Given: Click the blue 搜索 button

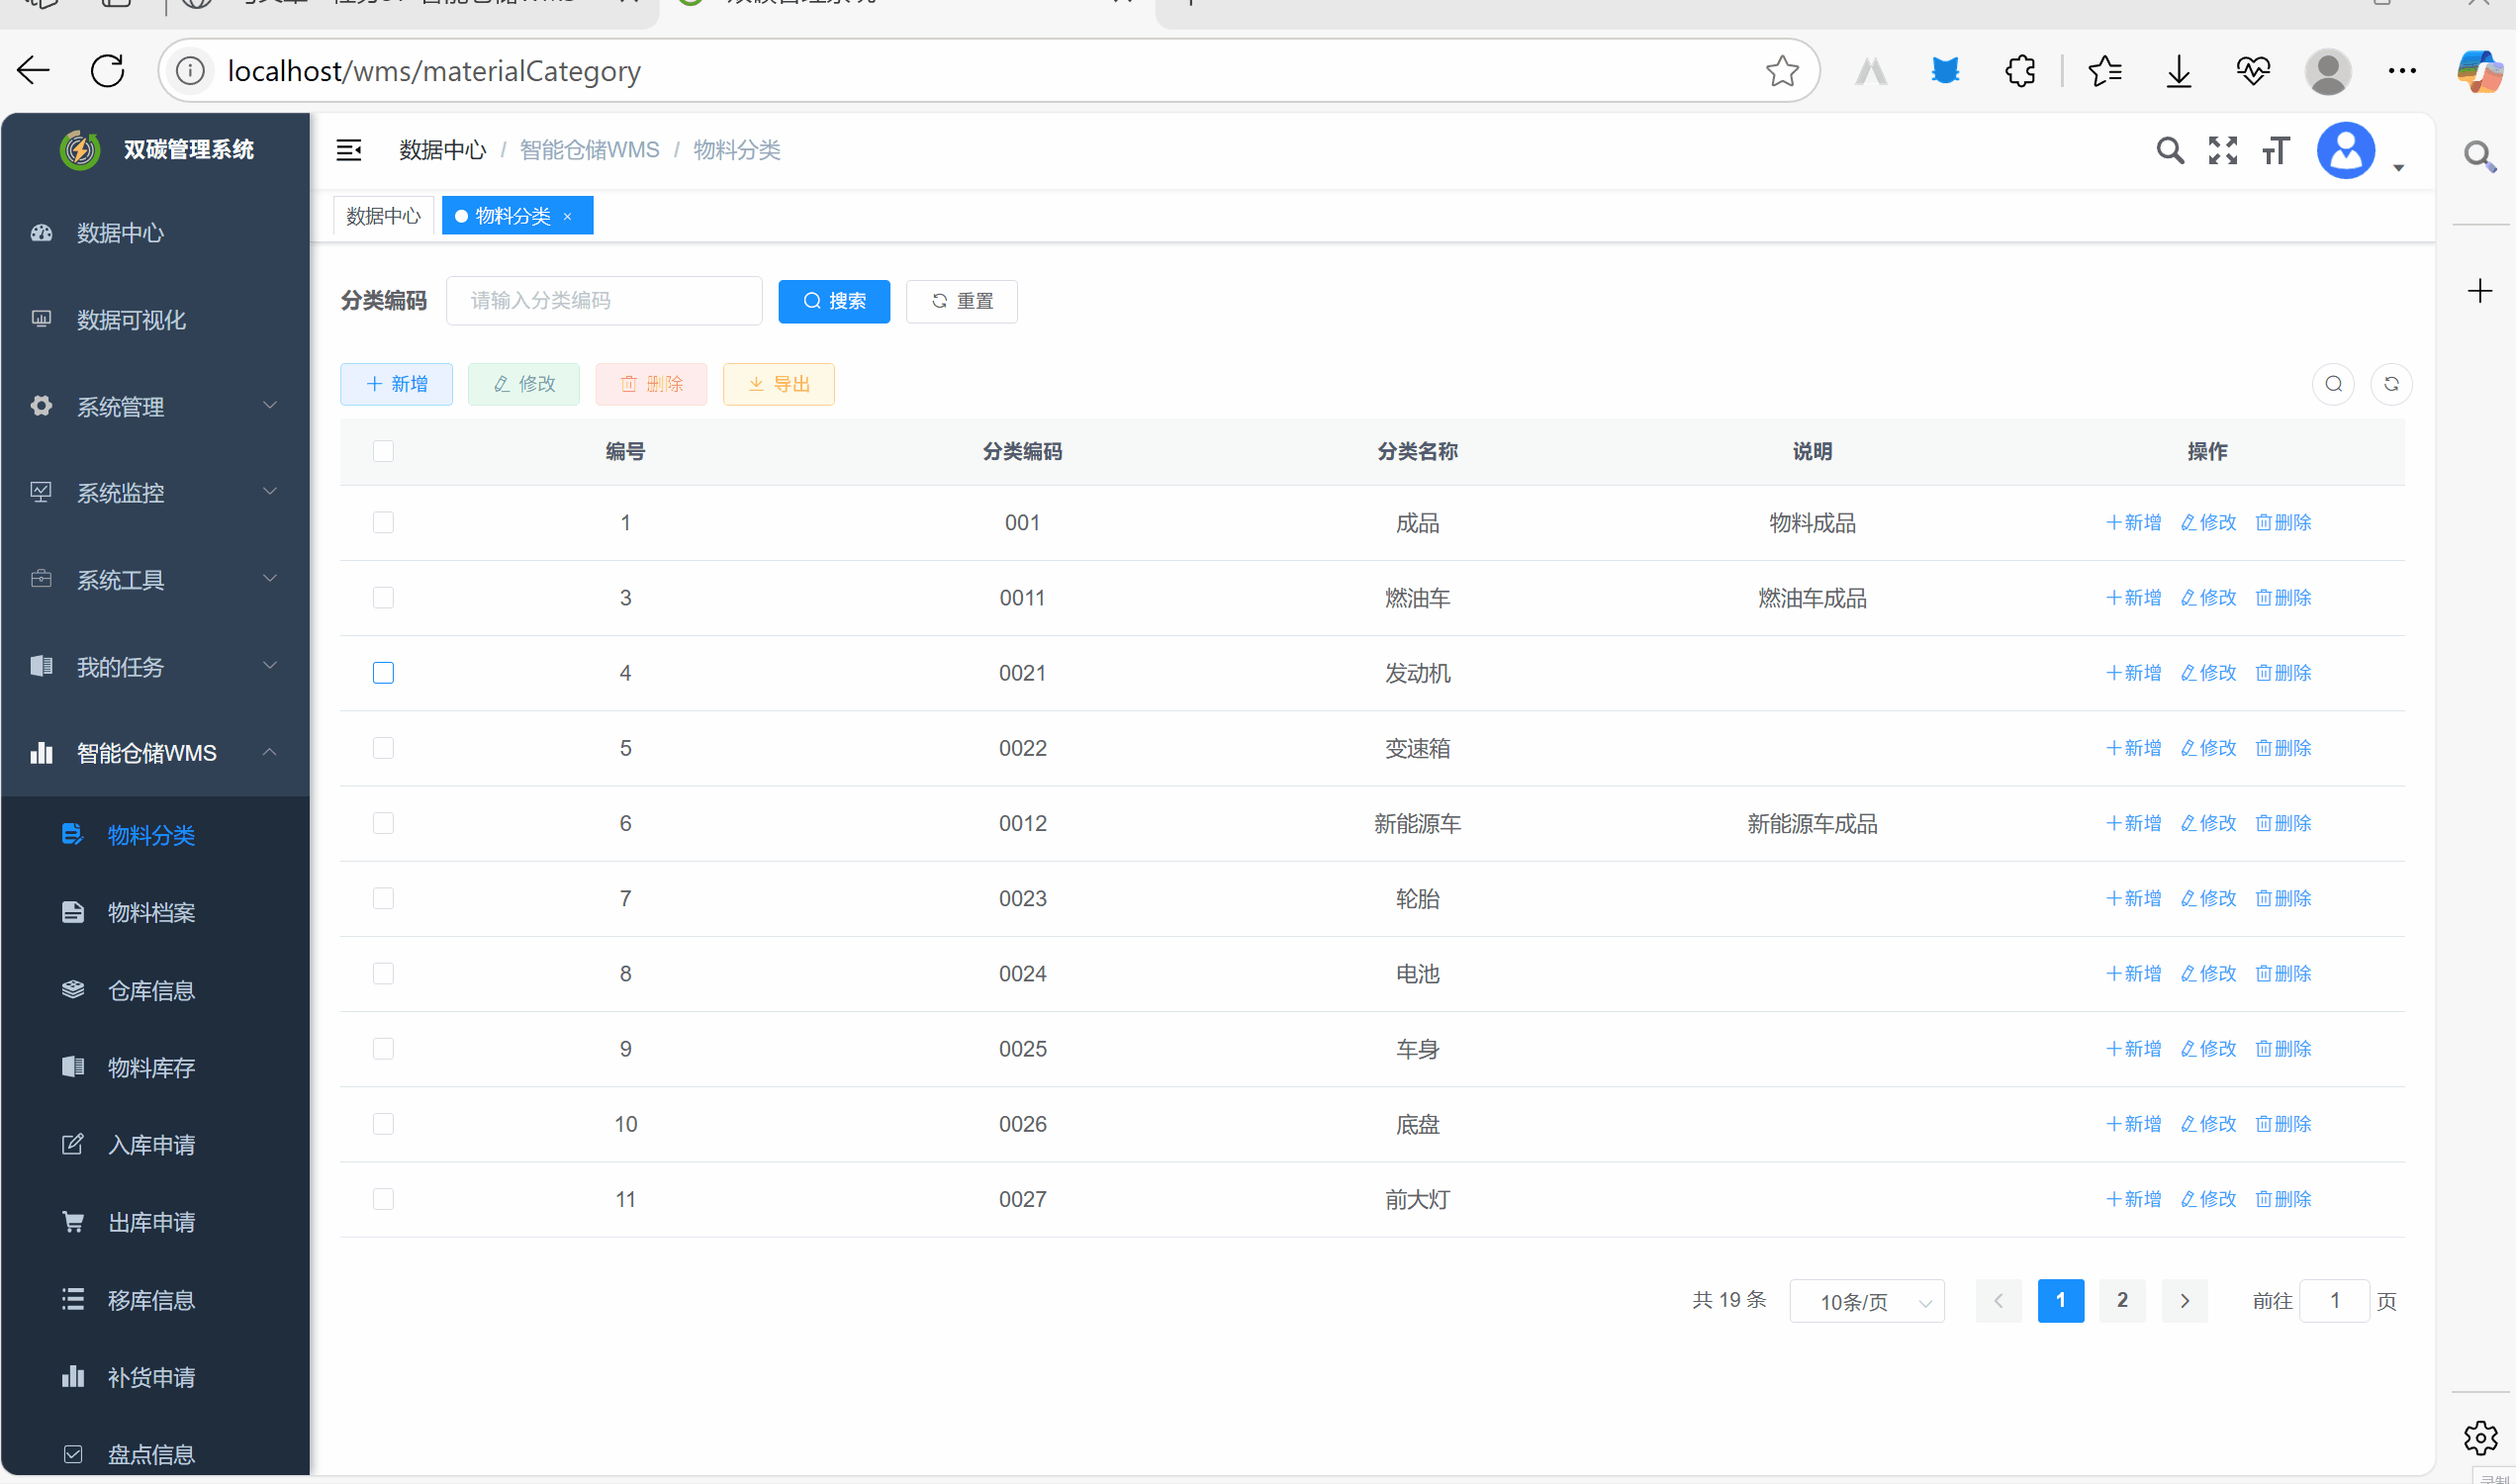Looking at the screenshot, I should pos(833,301).
